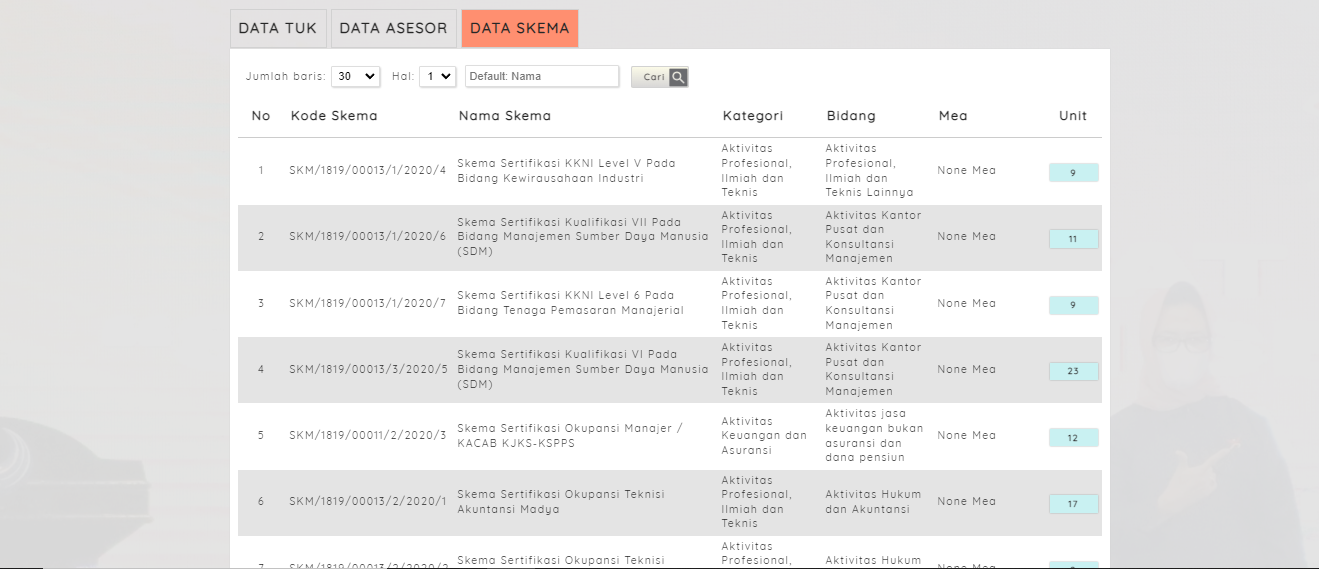The height and width of the screenshot is (569, 1319).
Task: Click unit count 9 for Tenaga Pemasaran Manajerial
Action: [1073, 305]
